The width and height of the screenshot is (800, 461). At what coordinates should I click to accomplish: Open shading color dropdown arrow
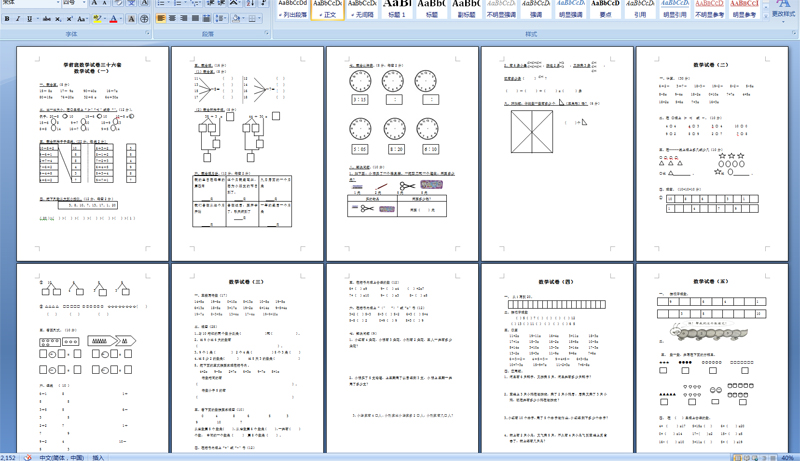tap(243, 18)
